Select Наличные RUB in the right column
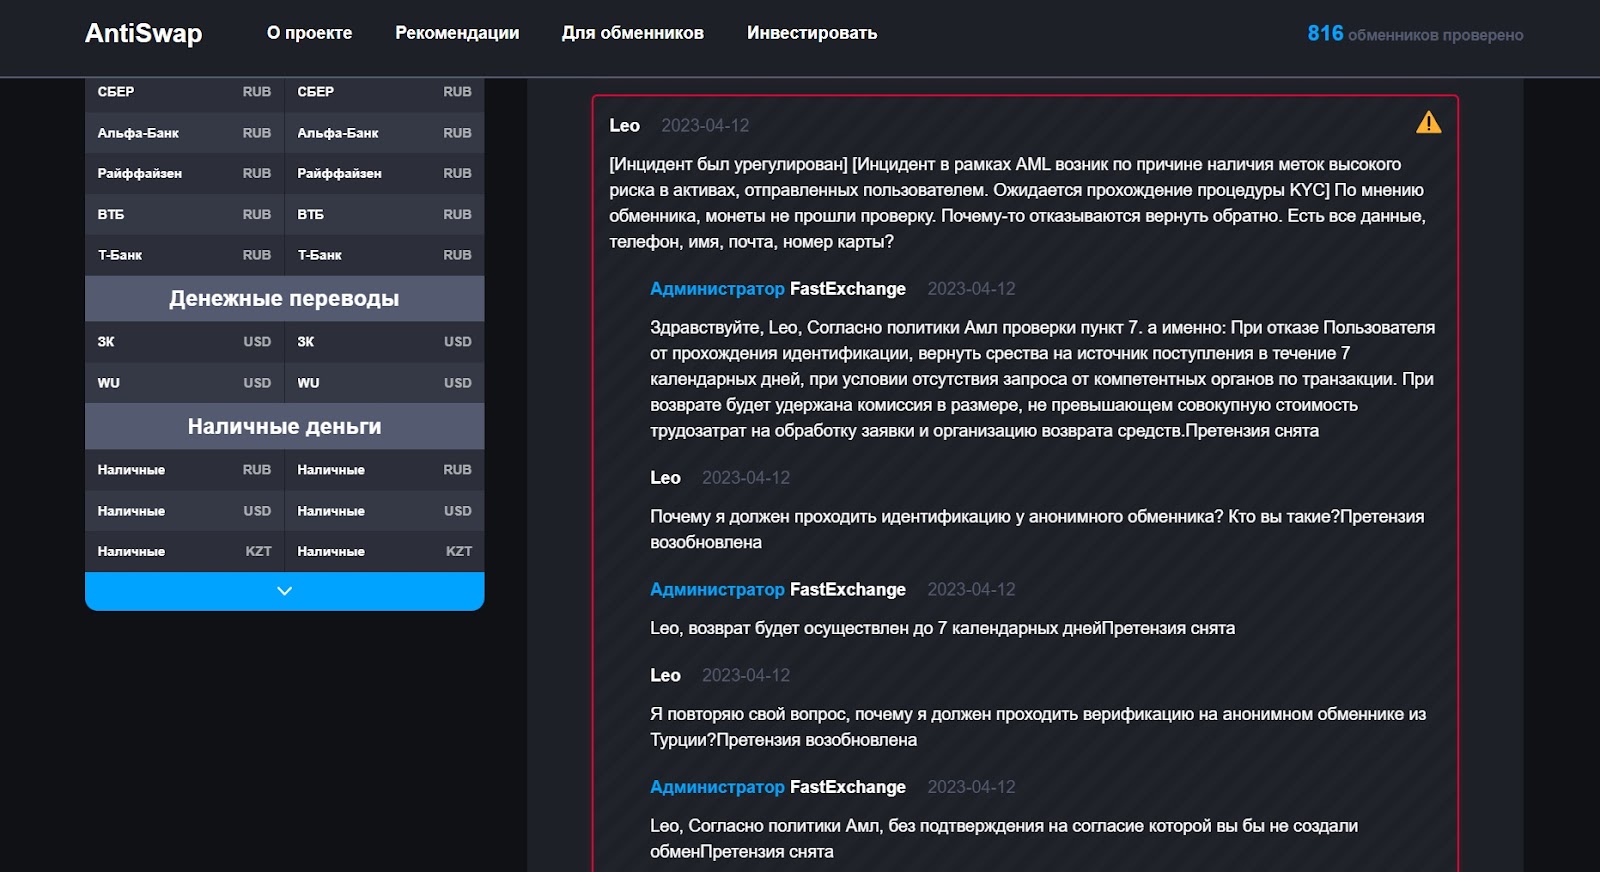The height and width of the screenshot is (872, 1600). tap(385, 470)
